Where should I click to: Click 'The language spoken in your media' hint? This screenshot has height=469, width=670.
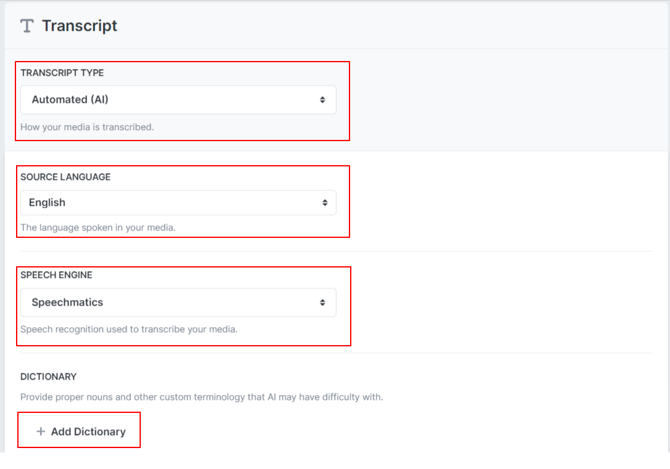click(x=98, y=228)
